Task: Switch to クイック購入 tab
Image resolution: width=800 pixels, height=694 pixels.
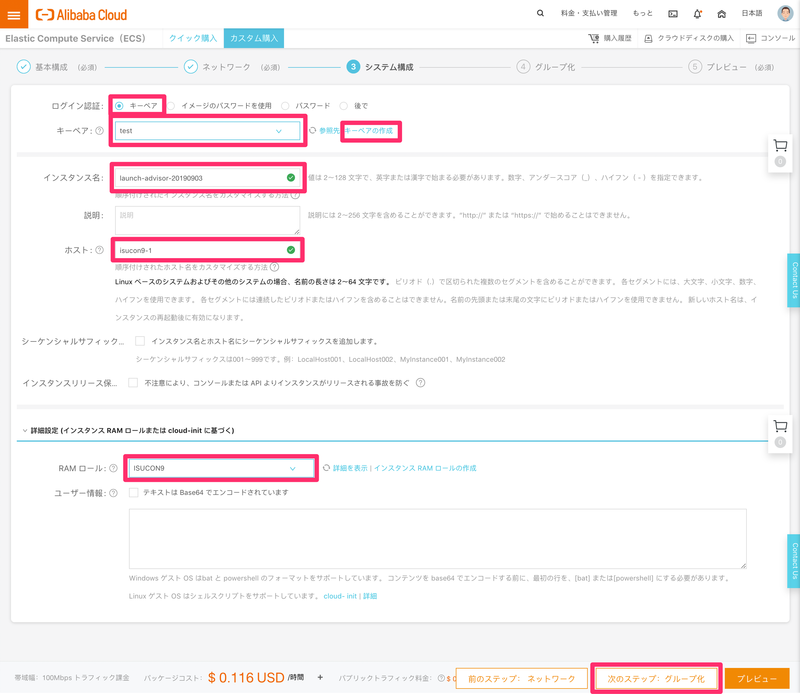Action: point(193,38)
